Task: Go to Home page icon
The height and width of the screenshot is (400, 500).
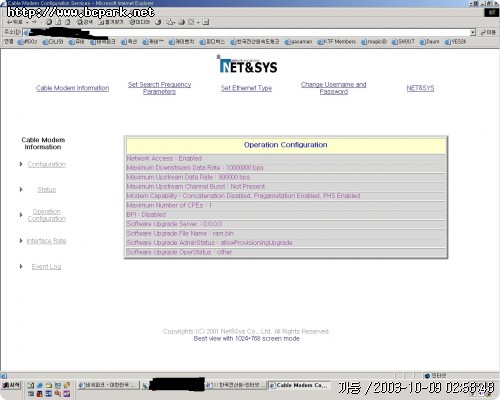Action: click(x=68, y=22)
